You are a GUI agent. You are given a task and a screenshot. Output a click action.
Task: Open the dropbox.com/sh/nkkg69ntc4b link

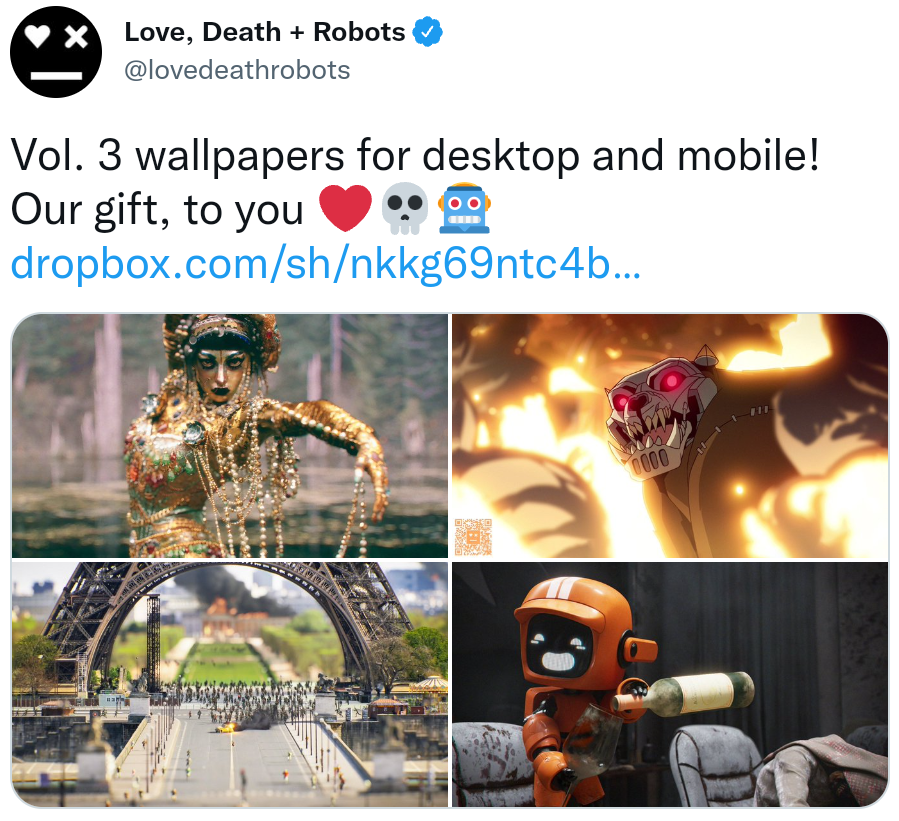[x=325, y=264]
